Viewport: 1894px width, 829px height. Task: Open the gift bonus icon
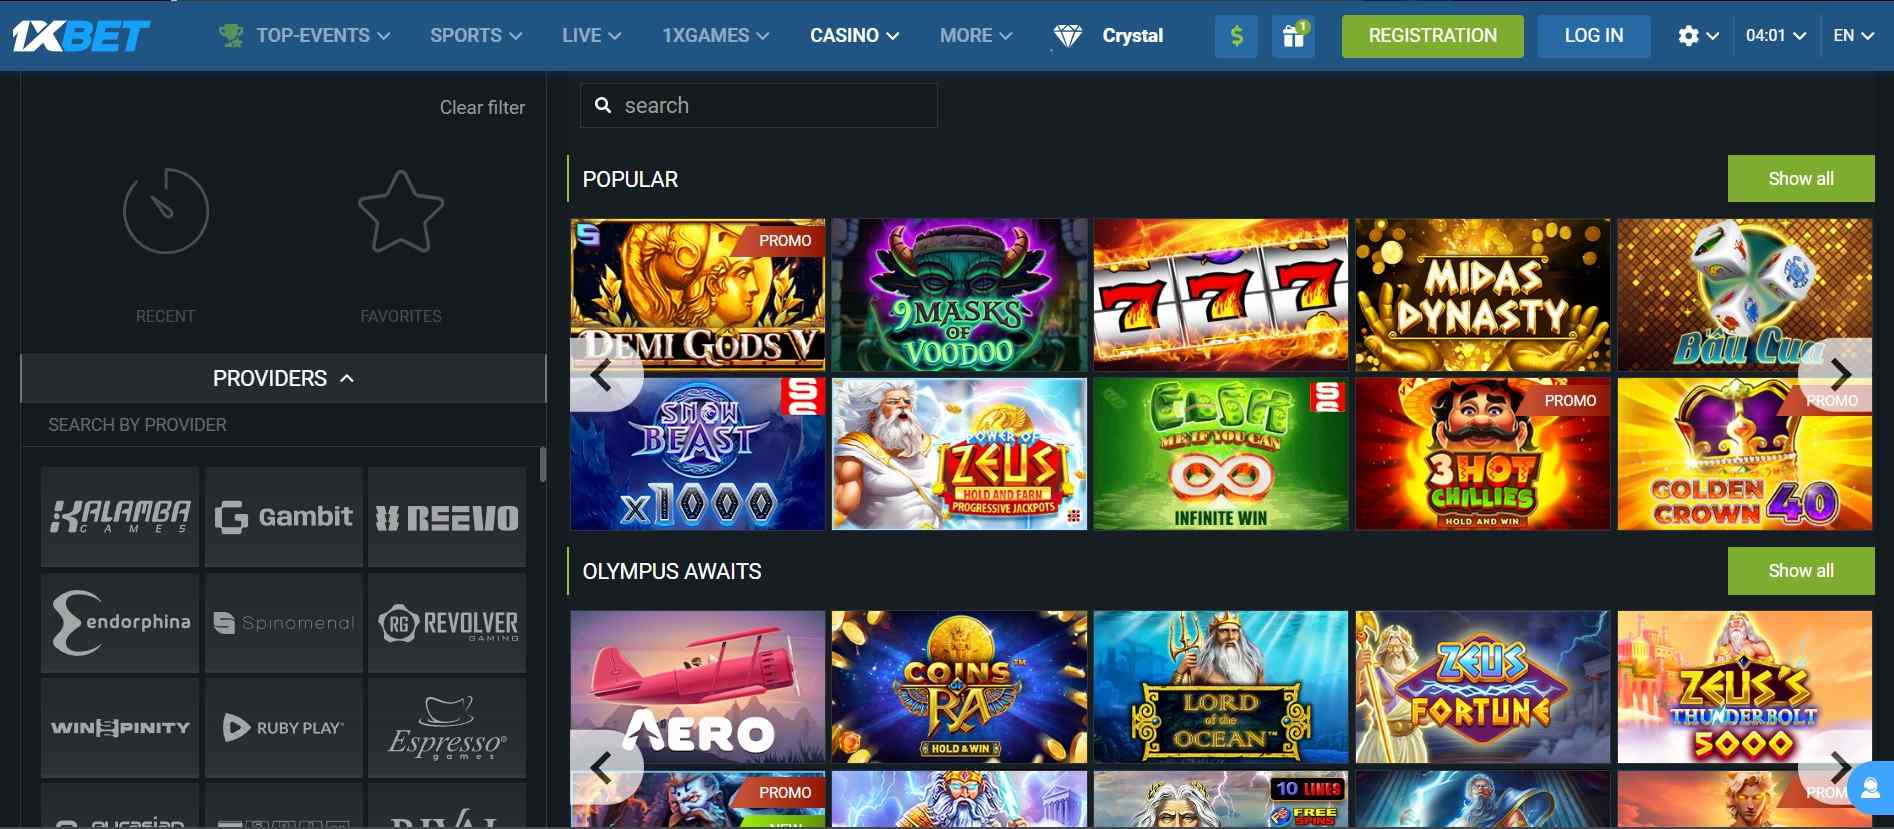(1293, 36)
